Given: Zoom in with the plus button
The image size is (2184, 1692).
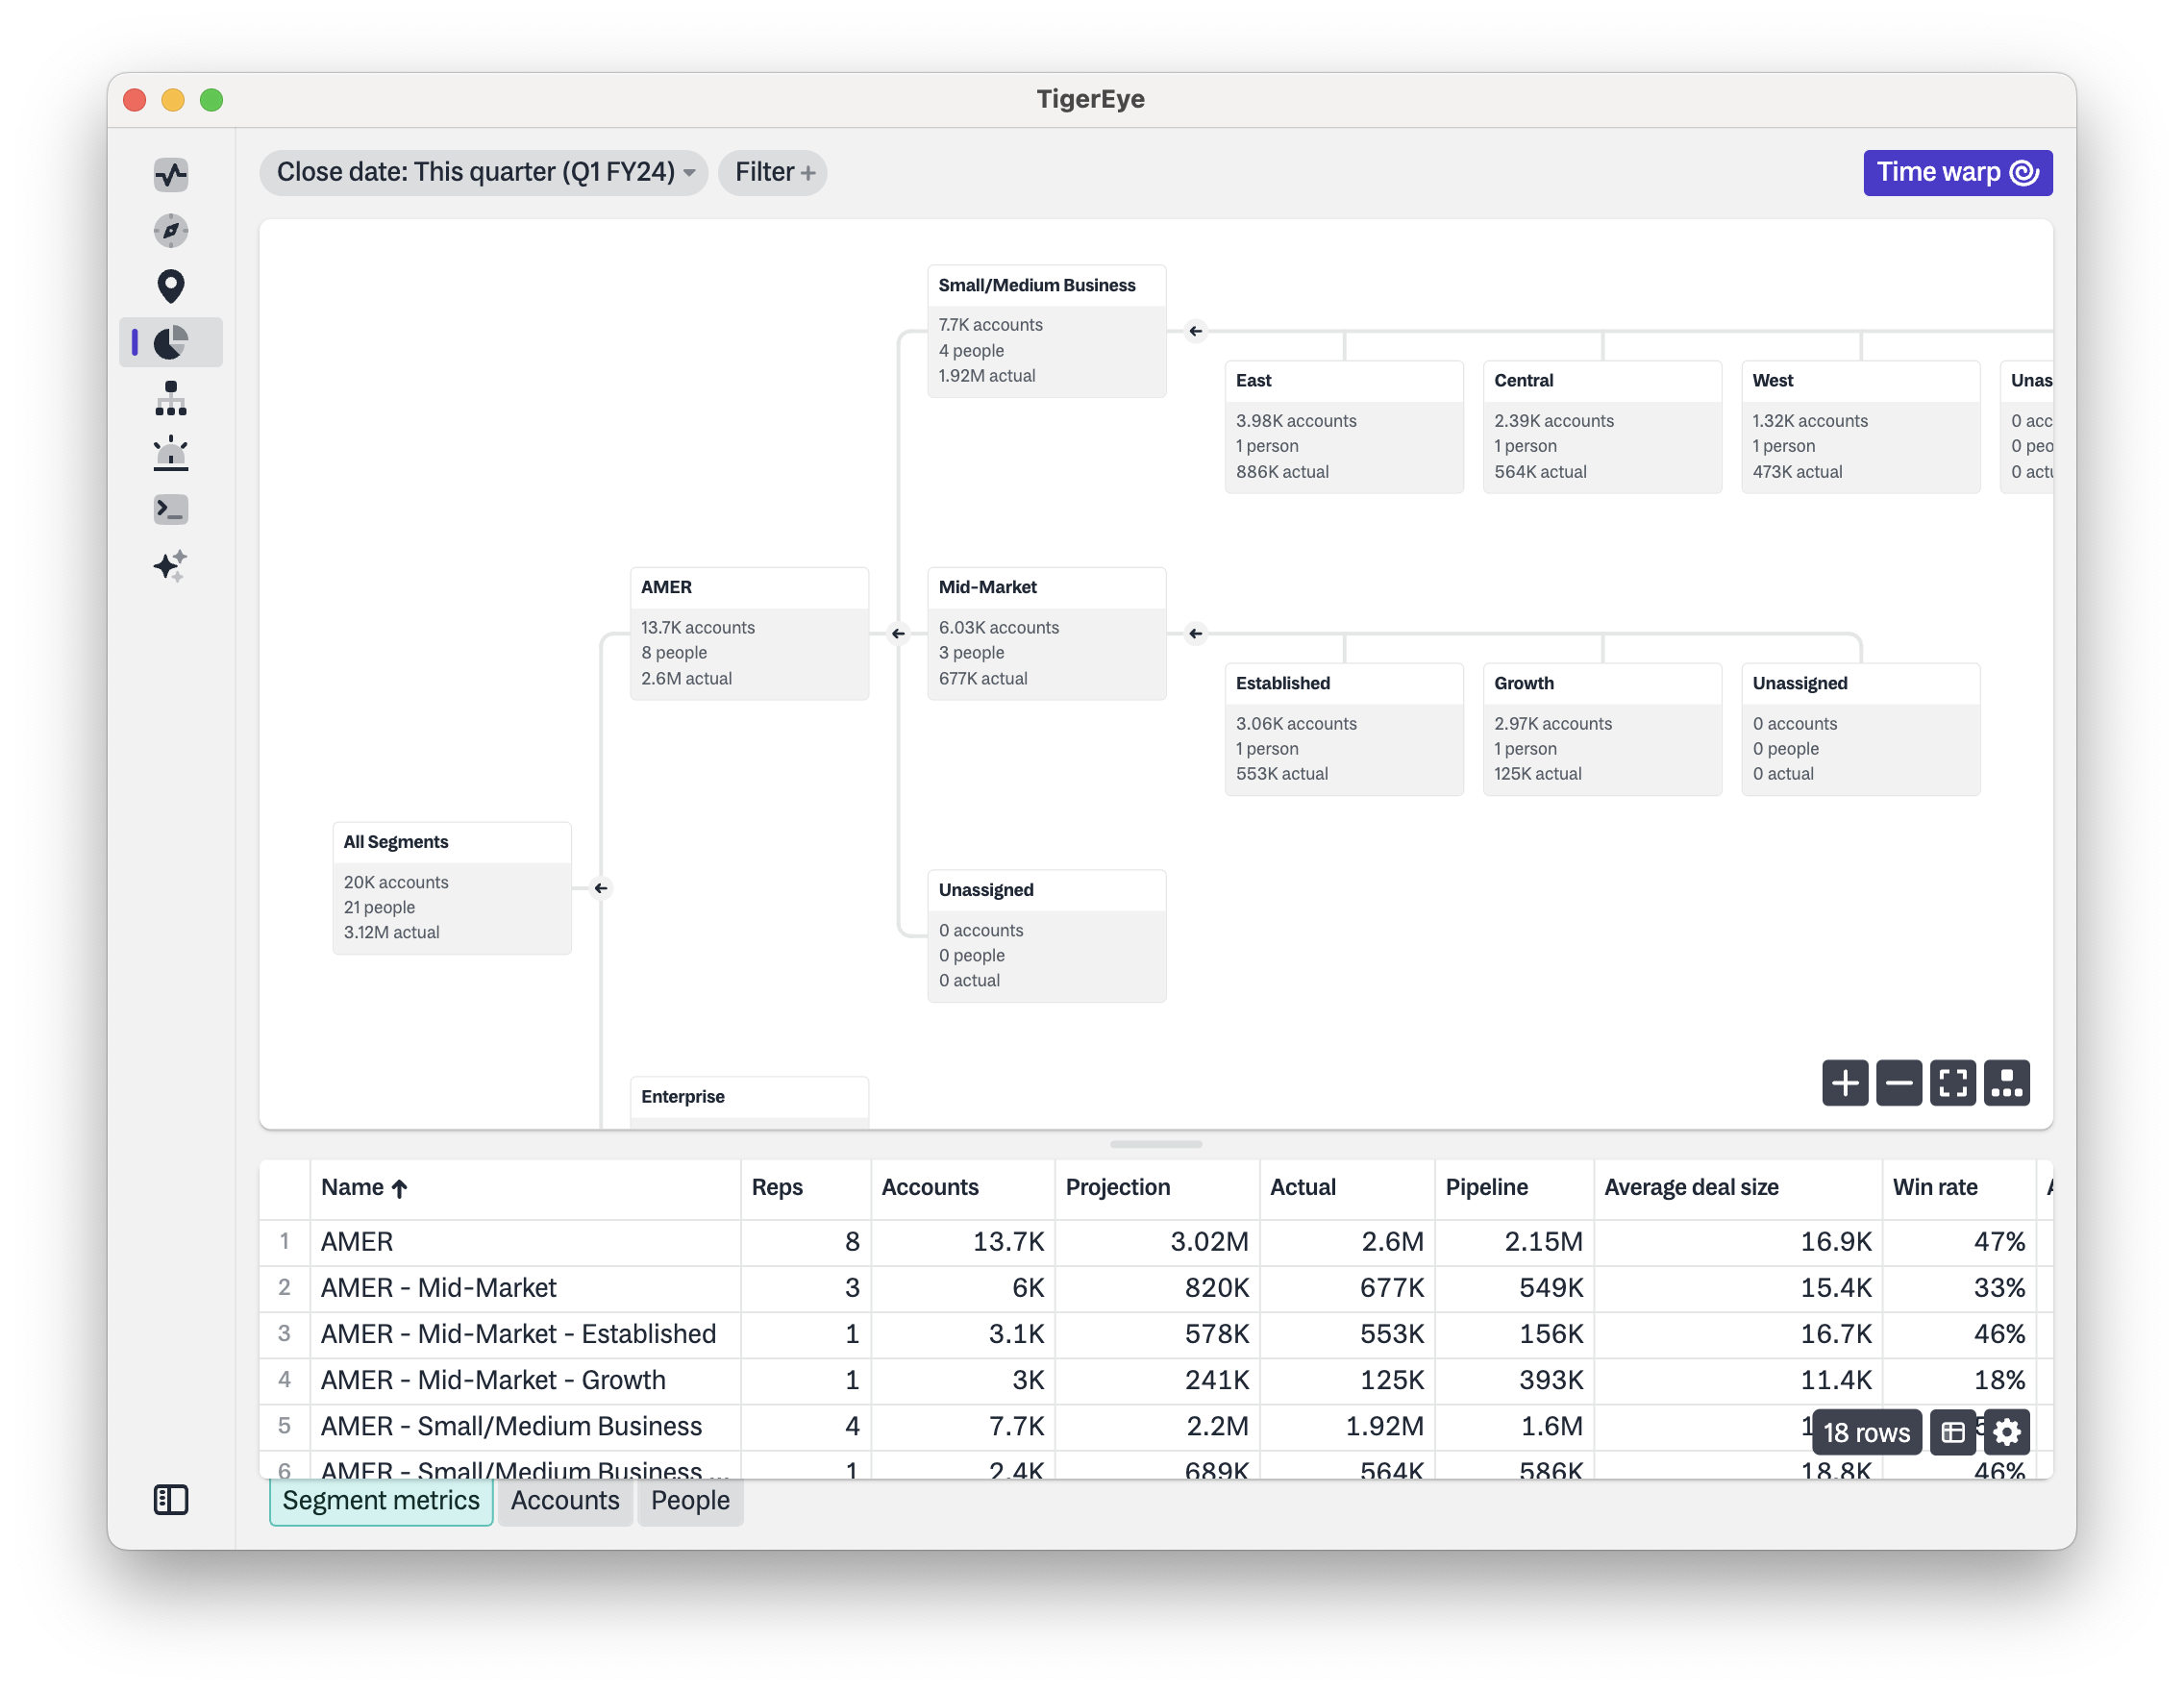Looking at the screenshot, I should point(1844,1082).
